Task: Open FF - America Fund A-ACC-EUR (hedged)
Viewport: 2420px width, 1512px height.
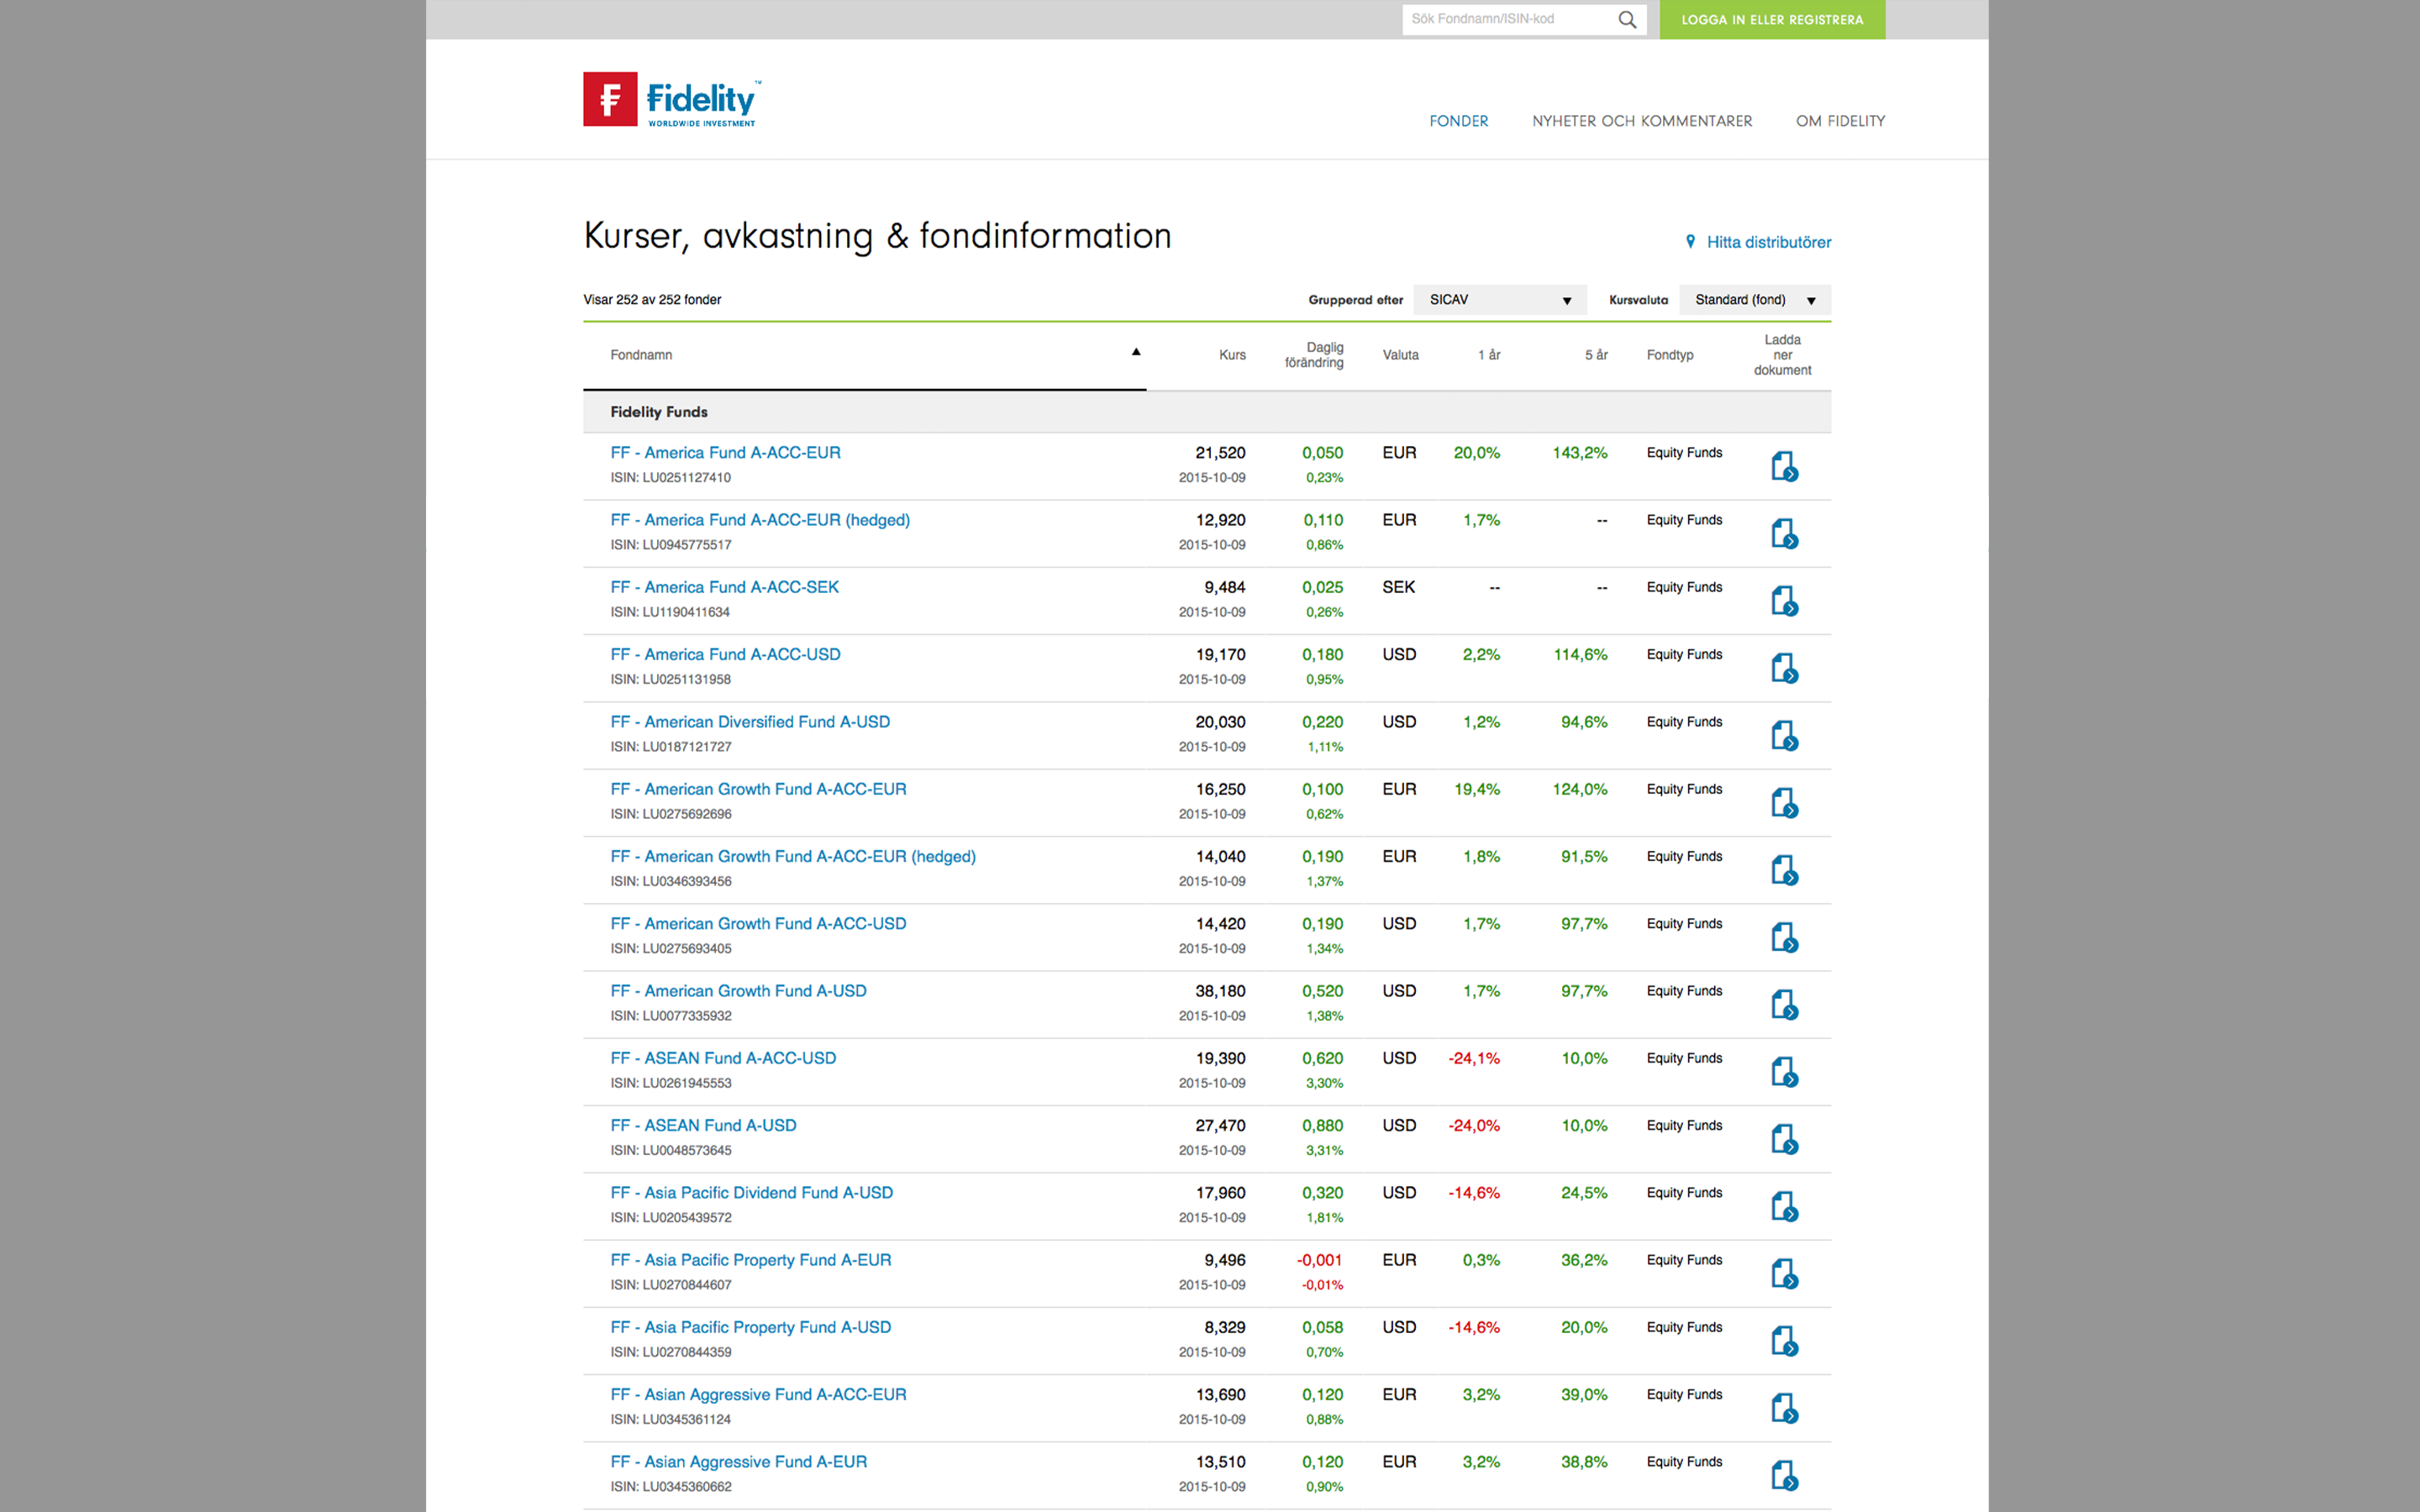Action: point(760,520)
